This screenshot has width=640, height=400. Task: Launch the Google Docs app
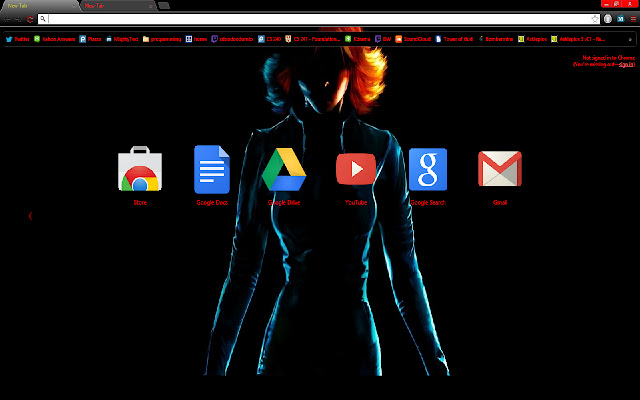coord(212,169)
